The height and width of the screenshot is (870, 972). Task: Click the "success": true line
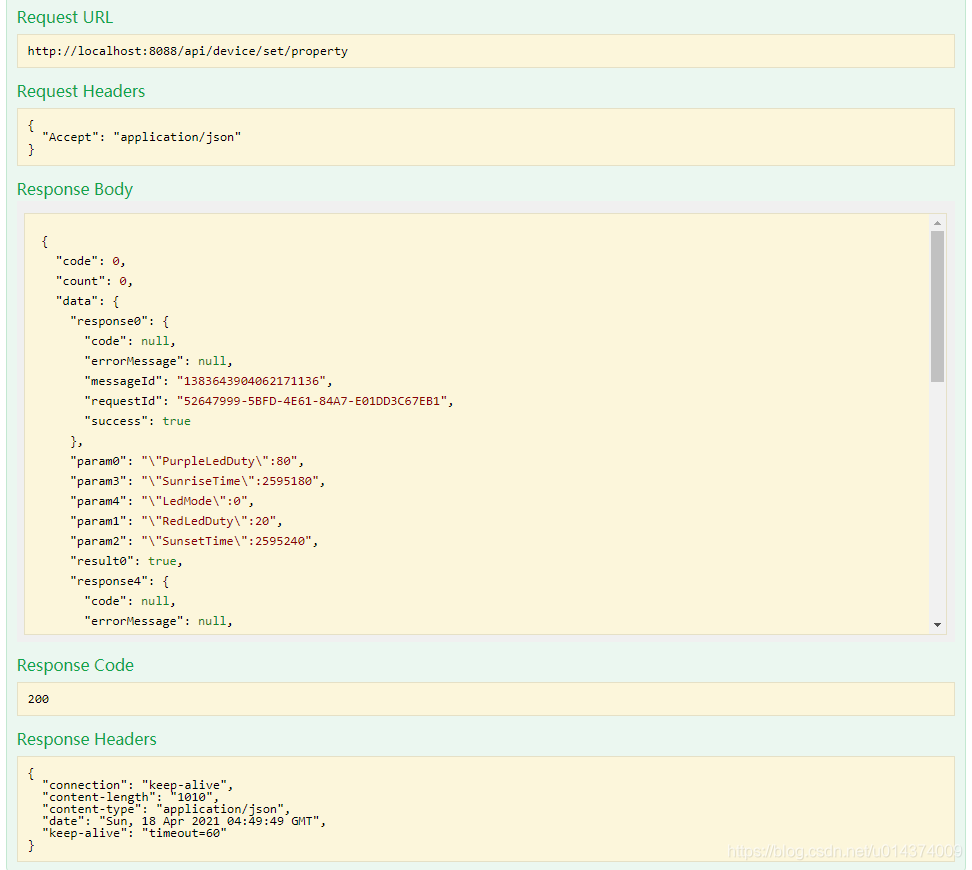(x=138, y=421)
